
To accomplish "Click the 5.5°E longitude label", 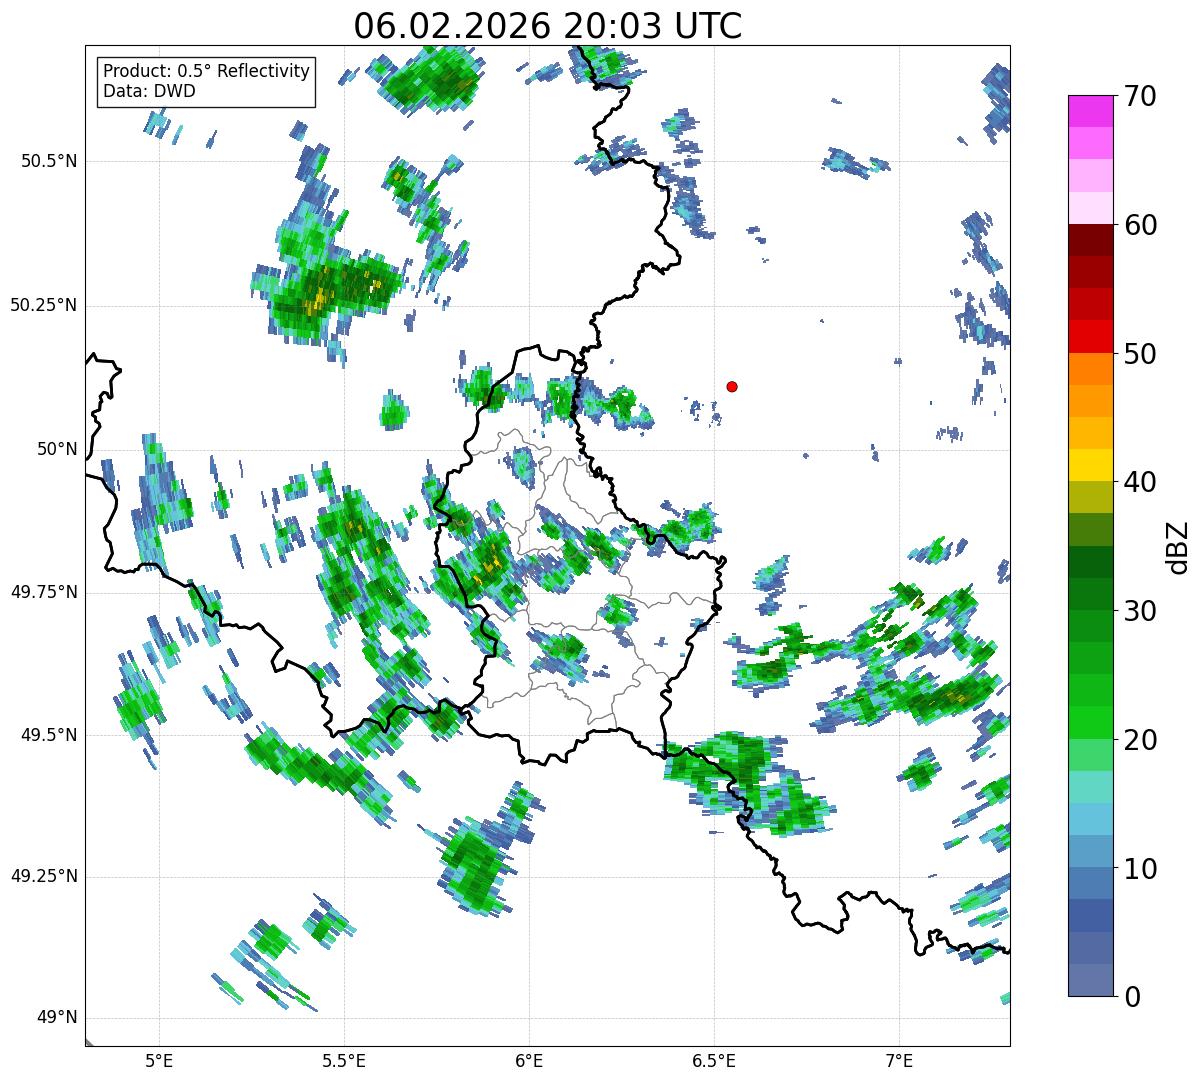I will pyautogui.click(x=344, y=1060).
